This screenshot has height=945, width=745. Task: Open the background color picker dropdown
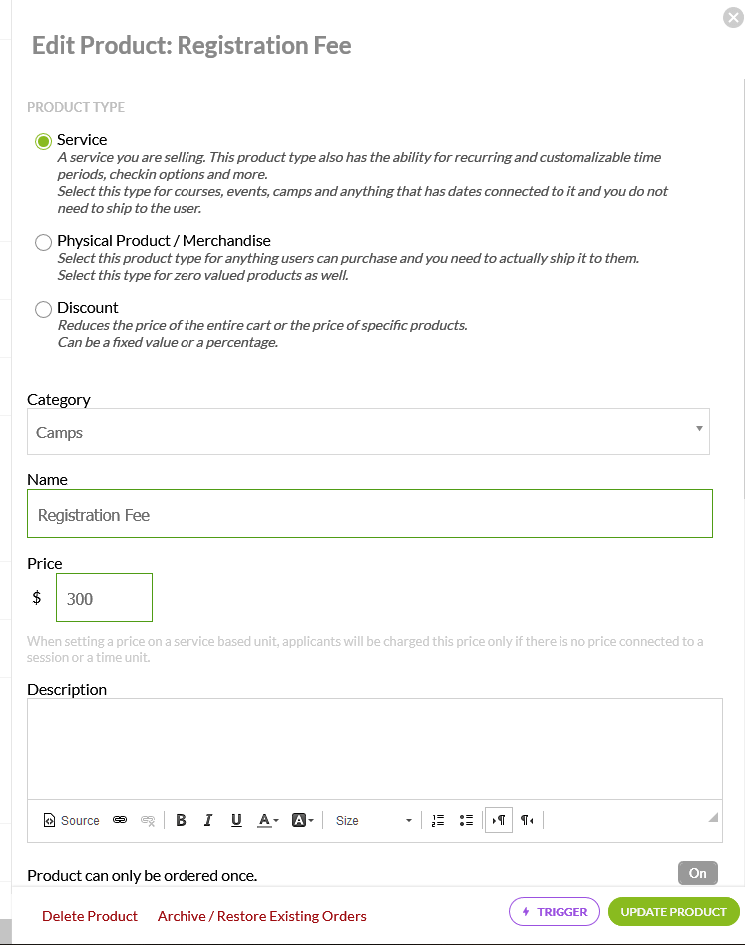(x=302, y=820)
